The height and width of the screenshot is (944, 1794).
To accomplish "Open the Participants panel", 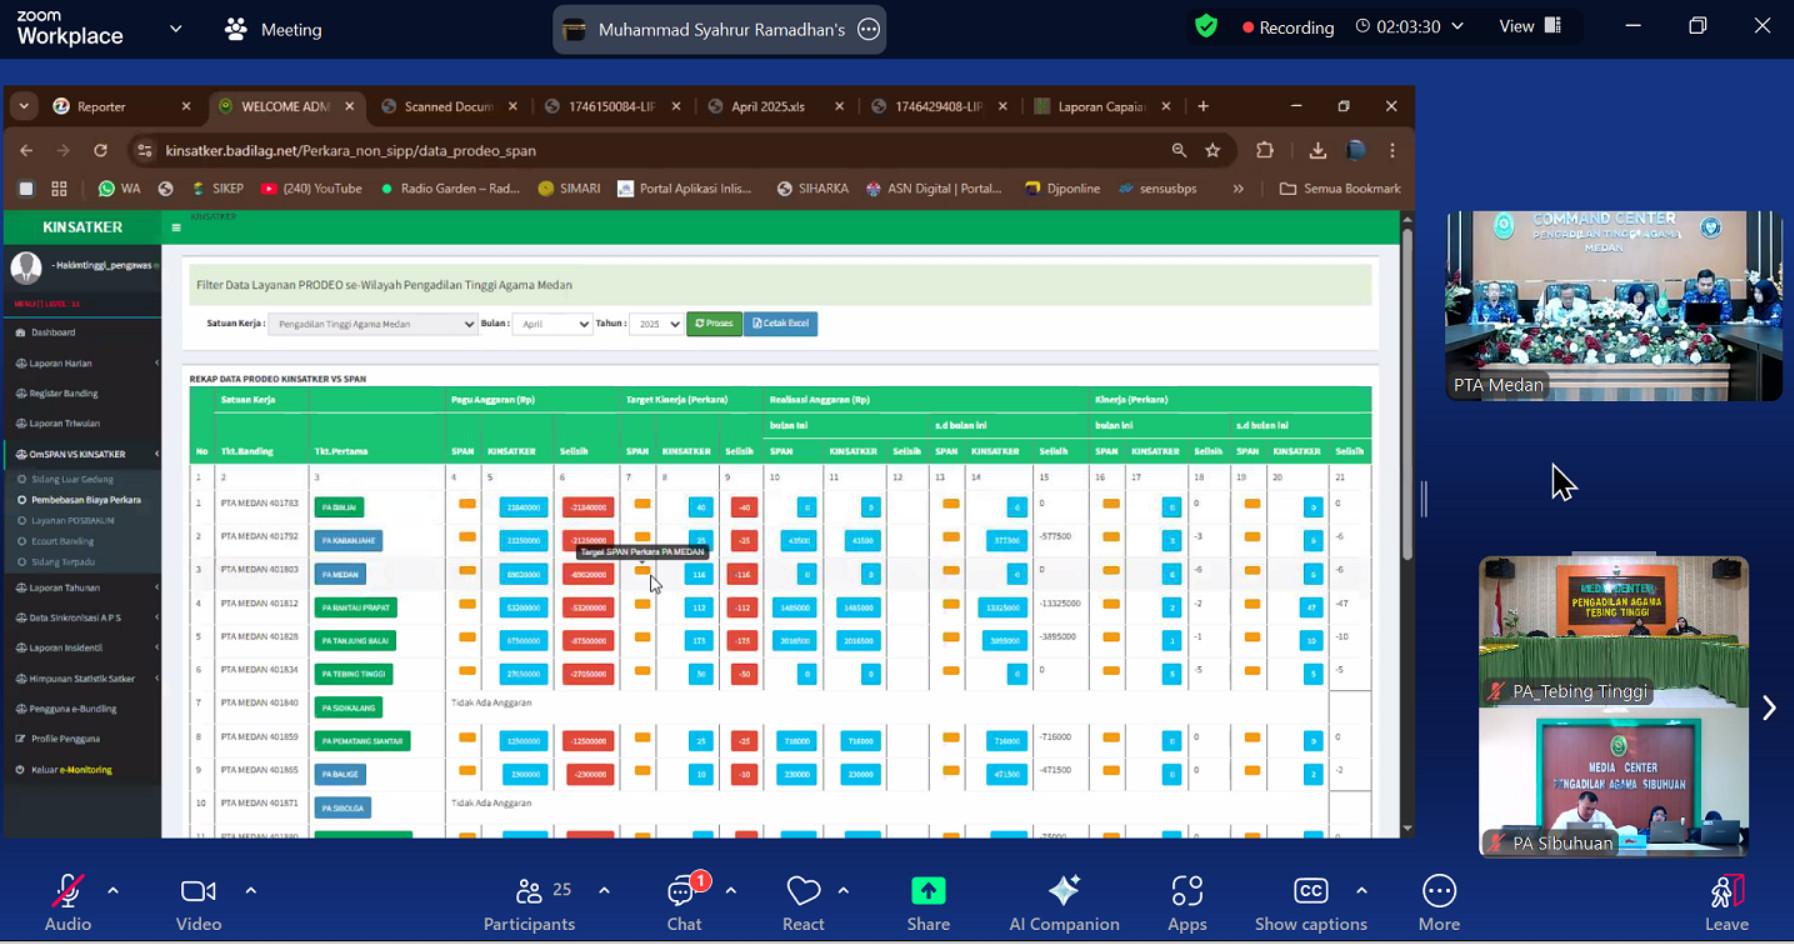I will click(x=529, y=891).
